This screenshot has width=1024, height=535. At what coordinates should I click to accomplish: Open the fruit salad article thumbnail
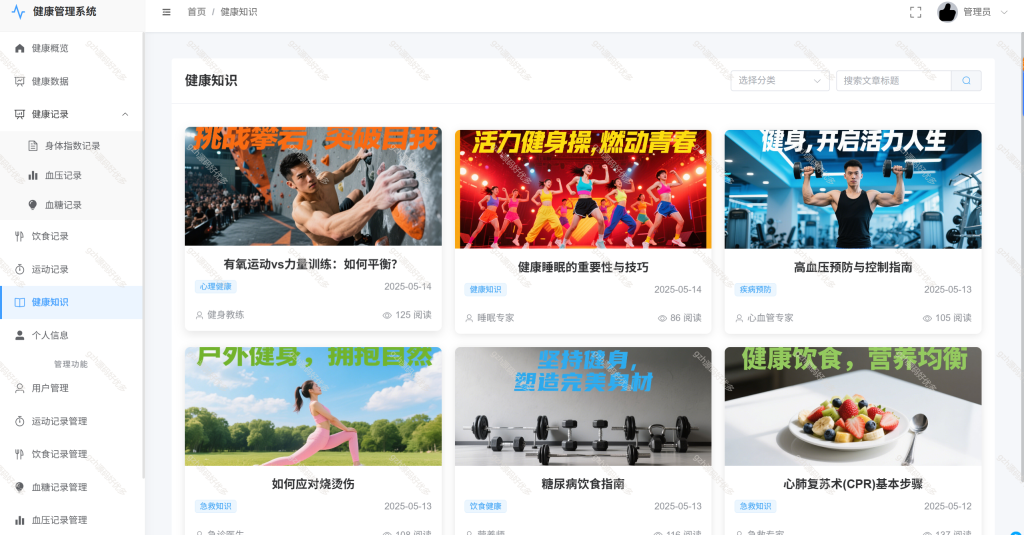click(x=853, y=406)
